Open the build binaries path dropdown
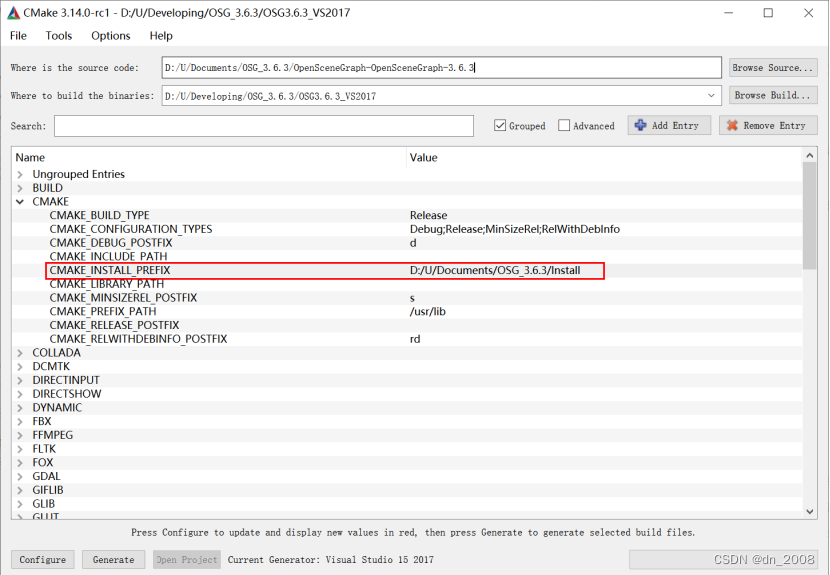The image size is (830, 575). point(711,96)
